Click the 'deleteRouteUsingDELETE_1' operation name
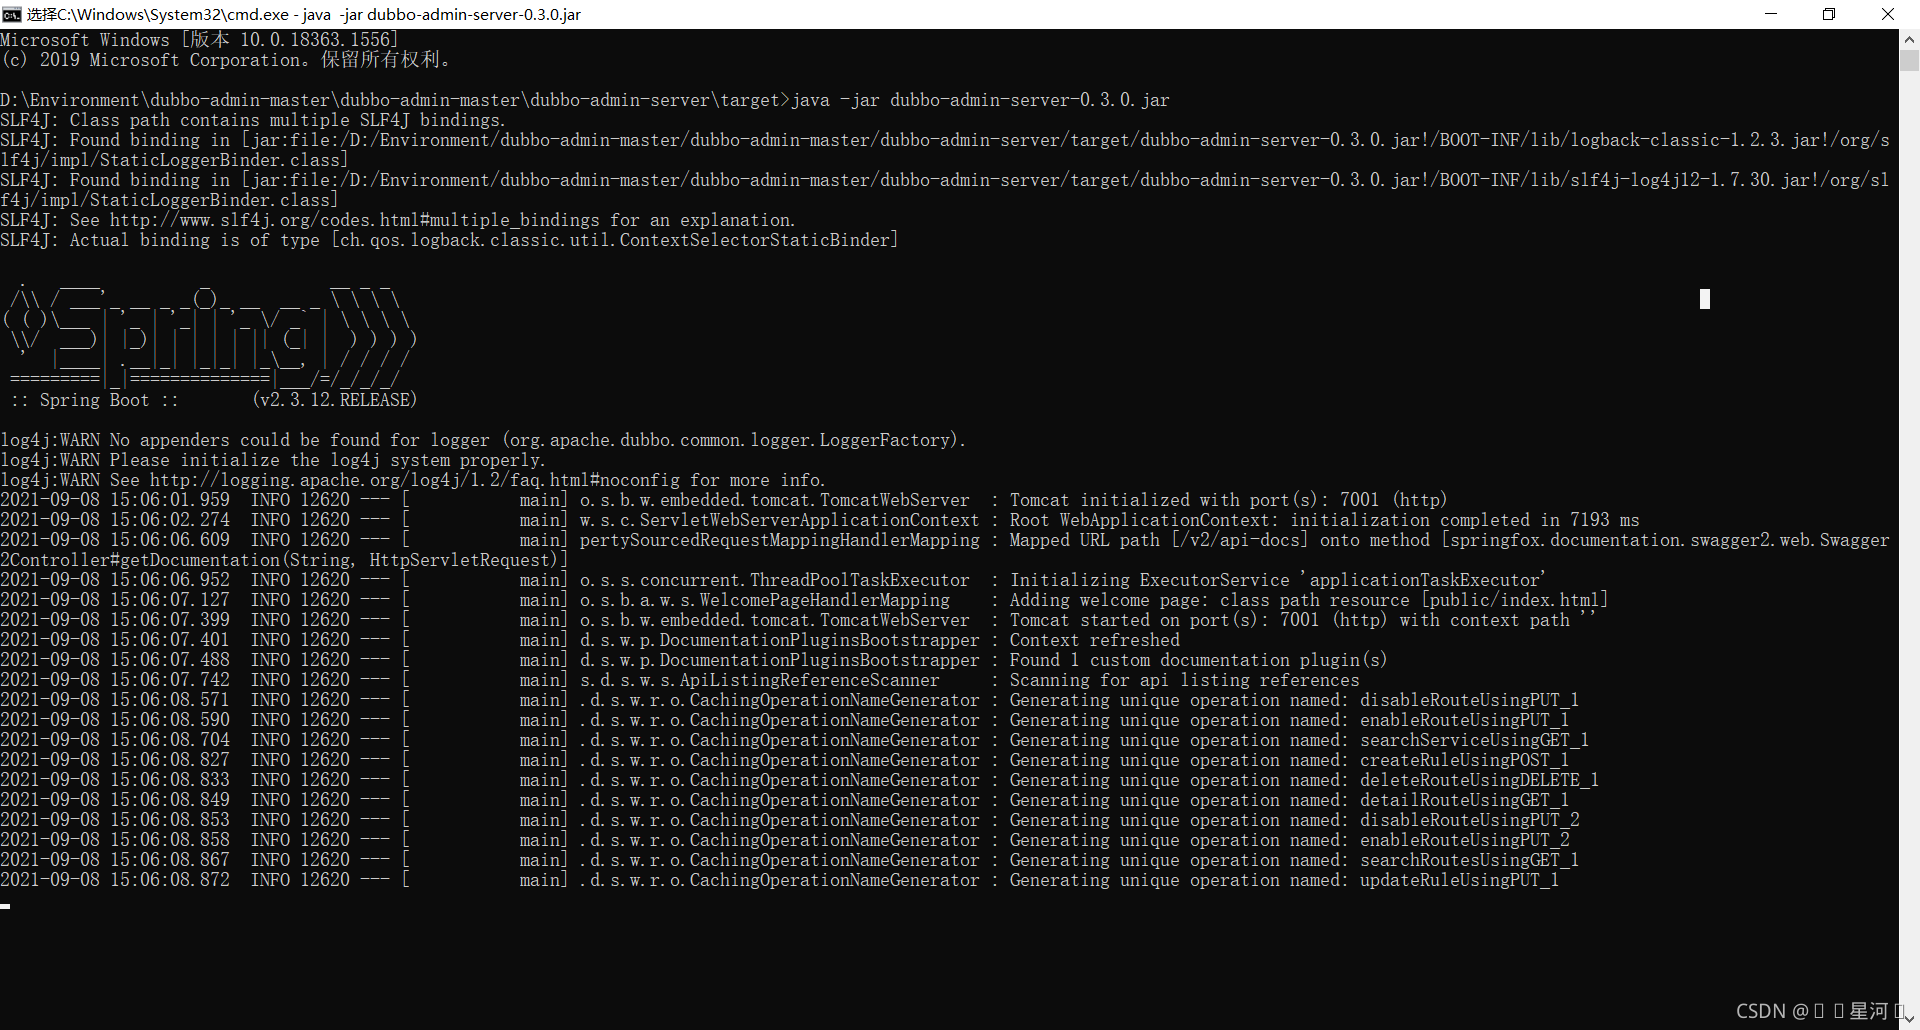This screenshot has height=1030, width=1920. [1479, 780]
